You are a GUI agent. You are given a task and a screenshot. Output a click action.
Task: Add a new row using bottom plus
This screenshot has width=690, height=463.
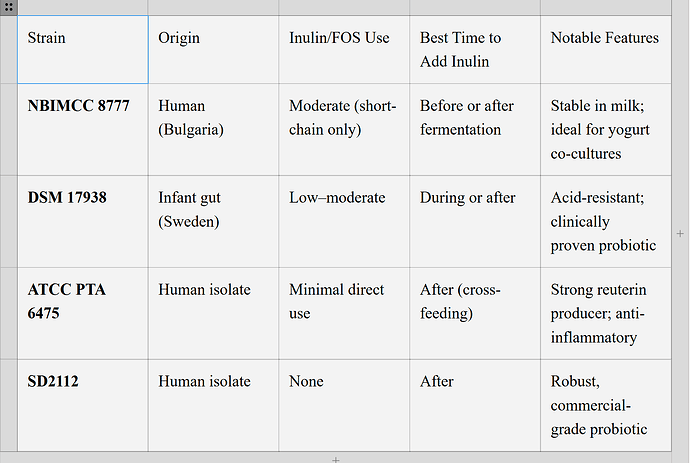pos(336,458)
